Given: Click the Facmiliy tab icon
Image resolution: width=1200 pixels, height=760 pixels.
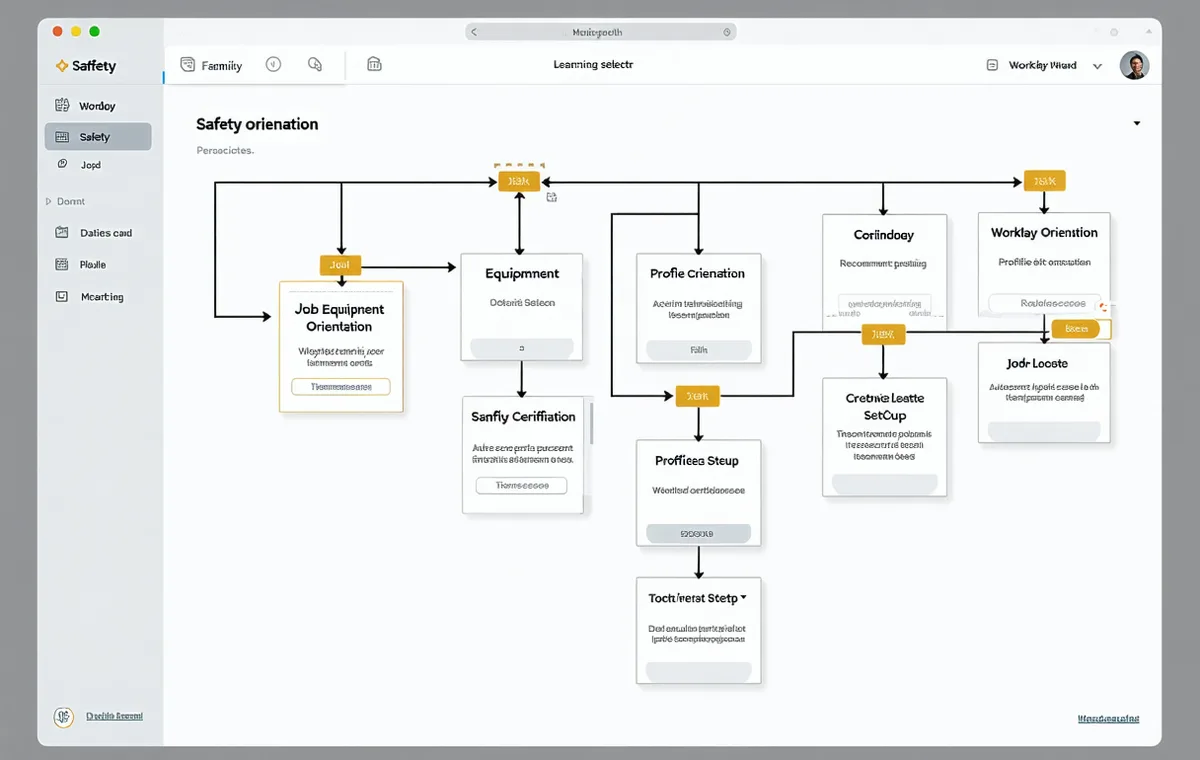Looking at the screenshot, I should pos(187,65).
